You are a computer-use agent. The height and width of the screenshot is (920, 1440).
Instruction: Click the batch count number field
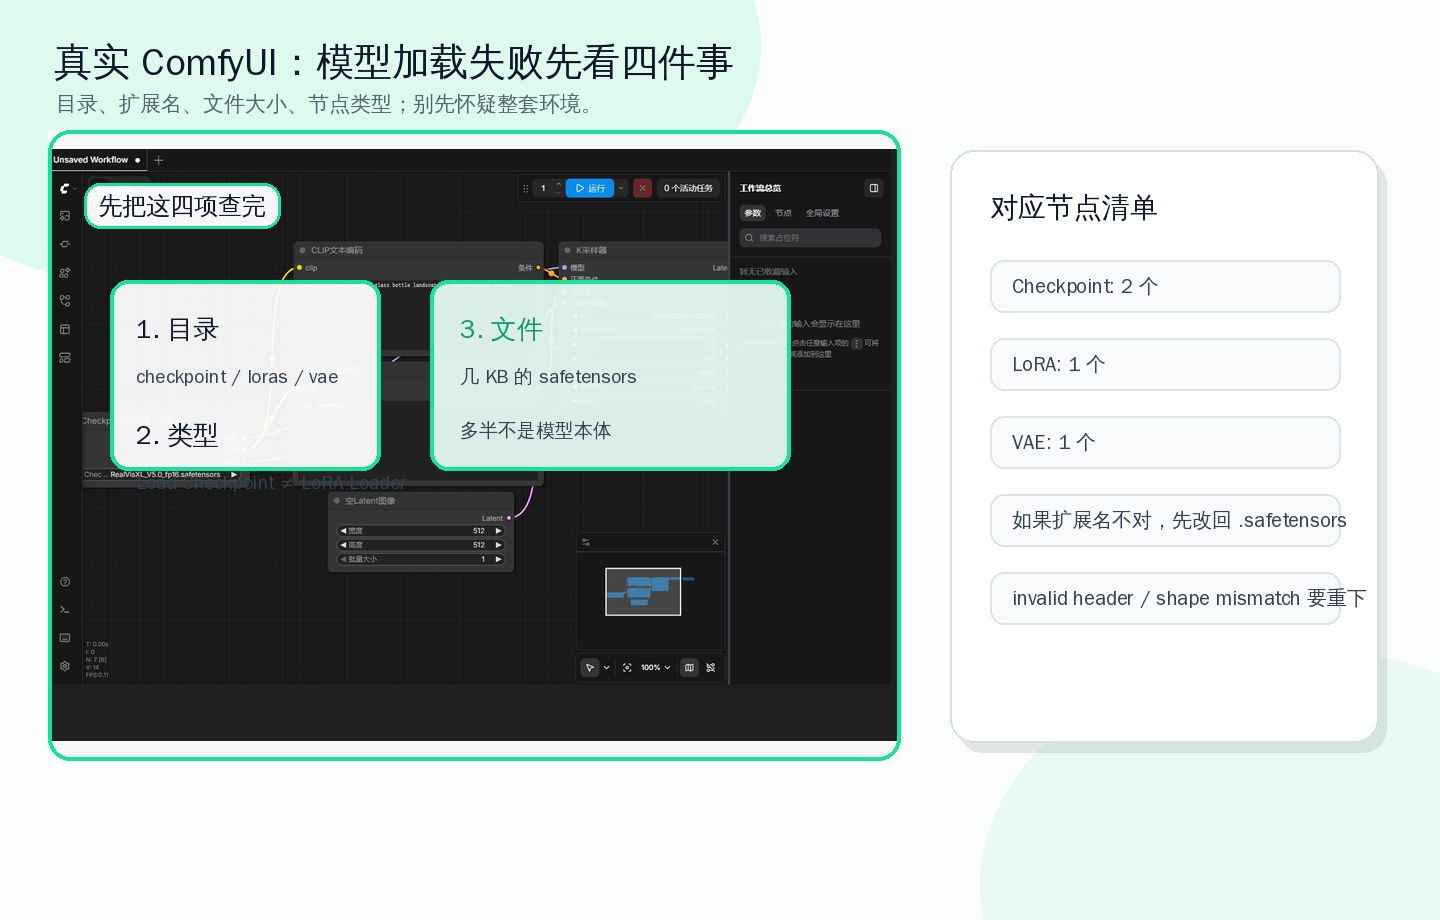click(544, 188)
